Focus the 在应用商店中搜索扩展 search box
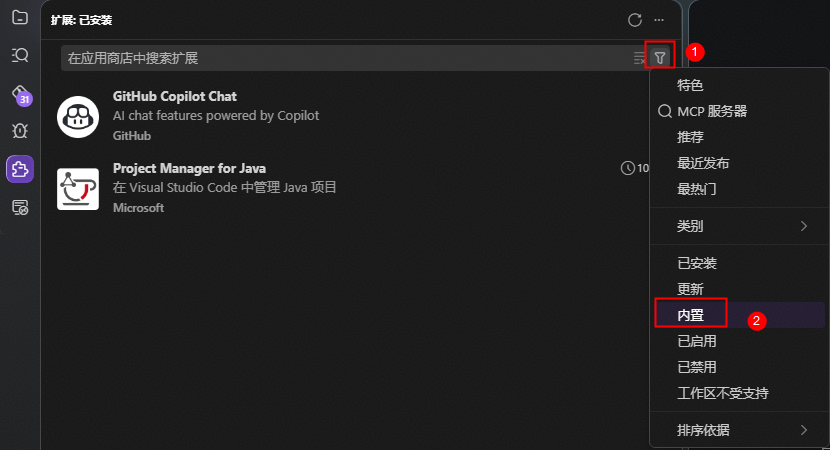Image resolution: width=830 pixels, height=450 pixels. tap(347, 58)
